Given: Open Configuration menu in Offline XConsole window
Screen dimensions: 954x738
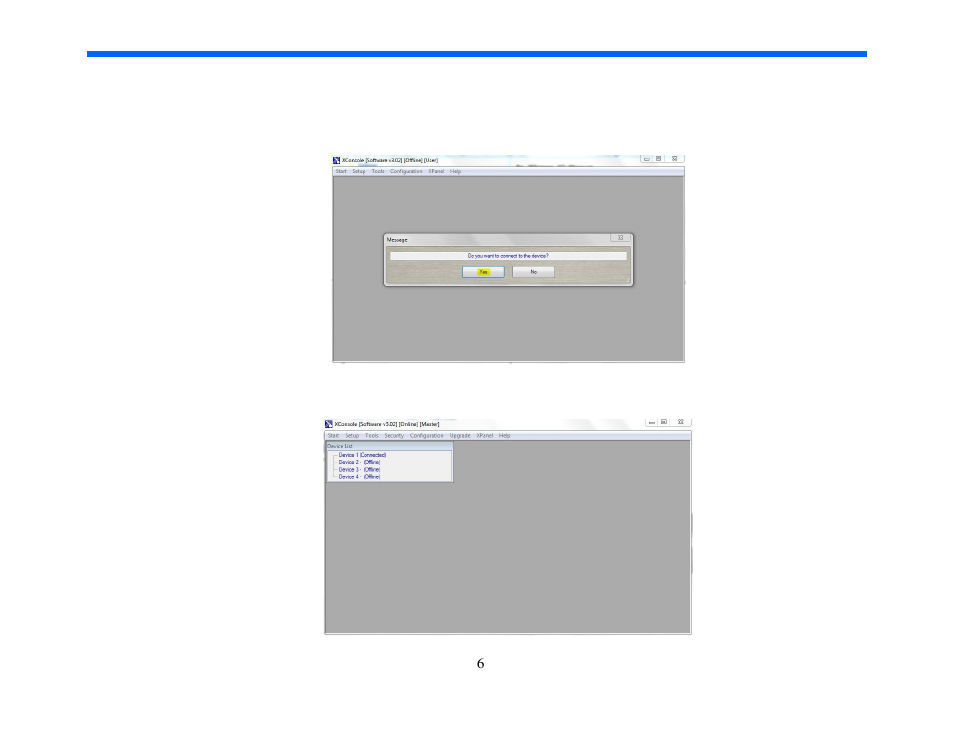Looking at the screenshot, I should point(406,172).
